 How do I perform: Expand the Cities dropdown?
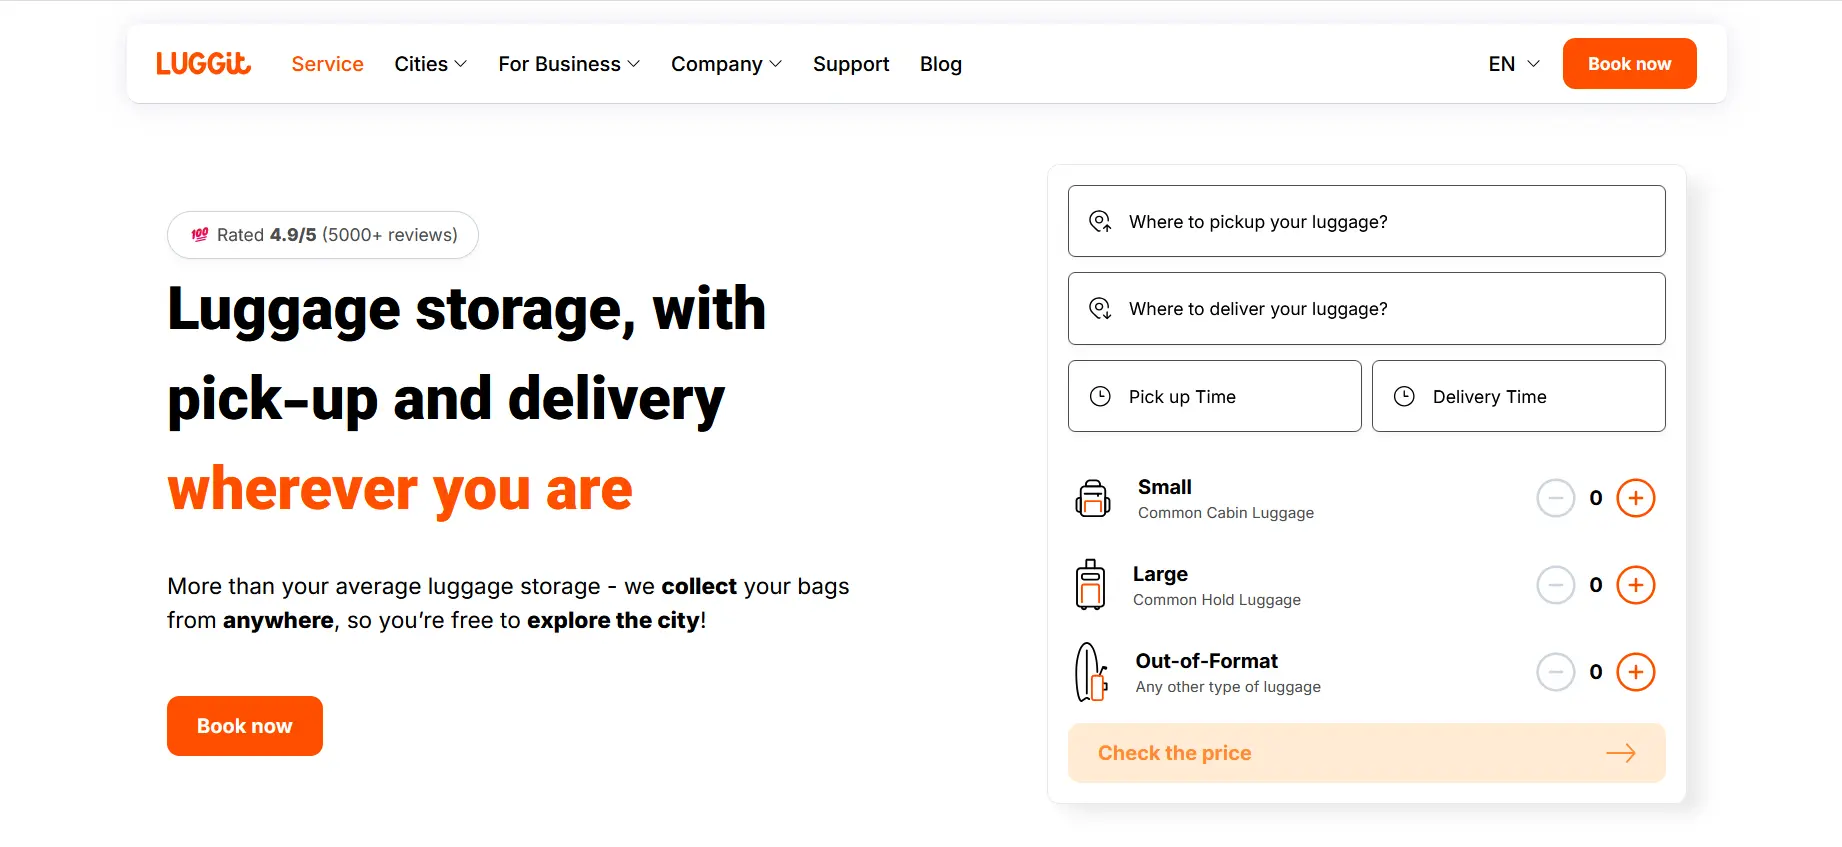point(431,64)
